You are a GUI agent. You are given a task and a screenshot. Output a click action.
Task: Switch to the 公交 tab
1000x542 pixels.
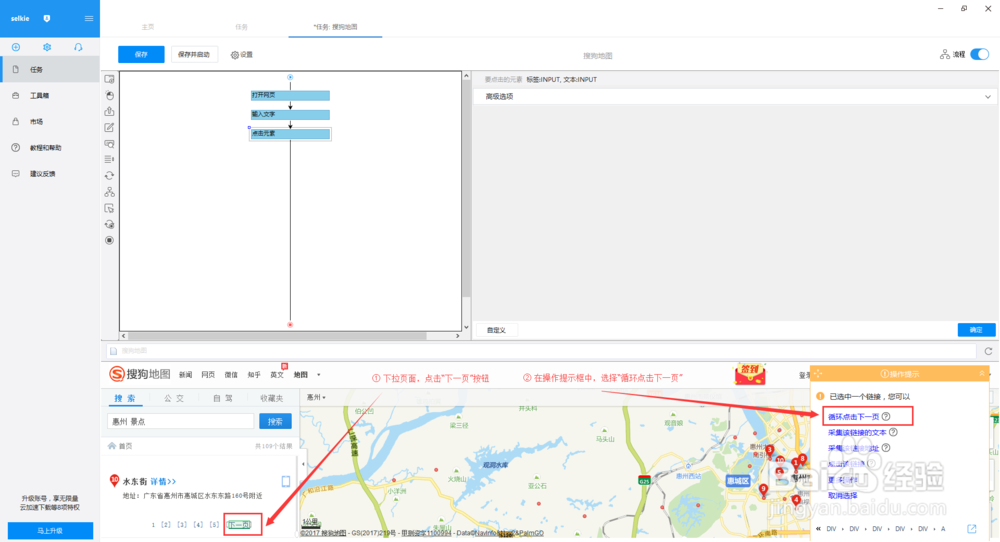pos(173,398)
